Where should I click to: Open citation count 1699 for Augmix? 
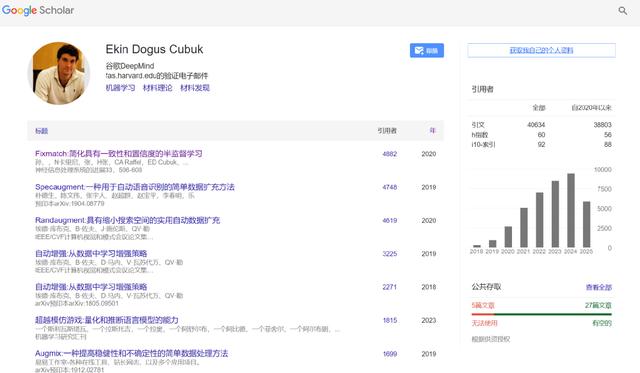(x=390, y=354)
